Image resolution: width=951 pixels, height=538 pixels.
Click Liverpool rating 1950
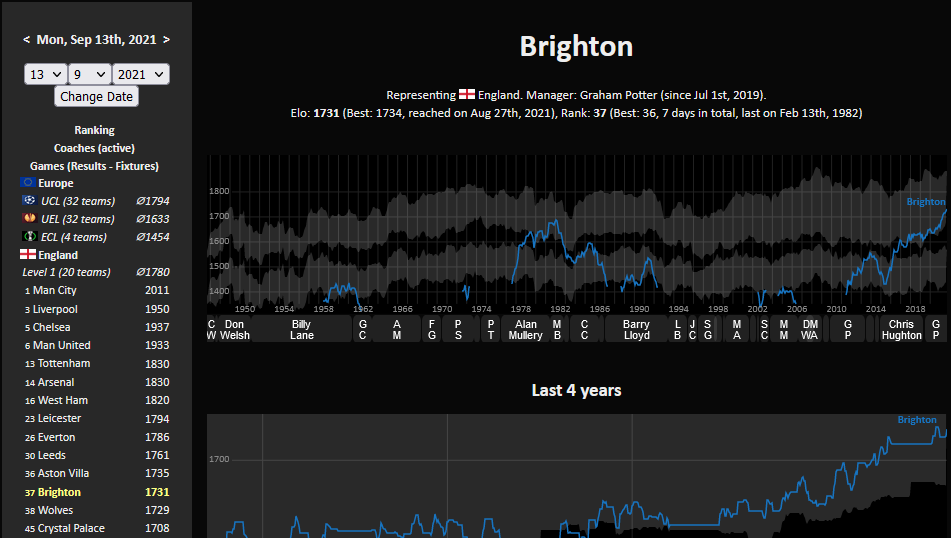click(x=157, y=309)
